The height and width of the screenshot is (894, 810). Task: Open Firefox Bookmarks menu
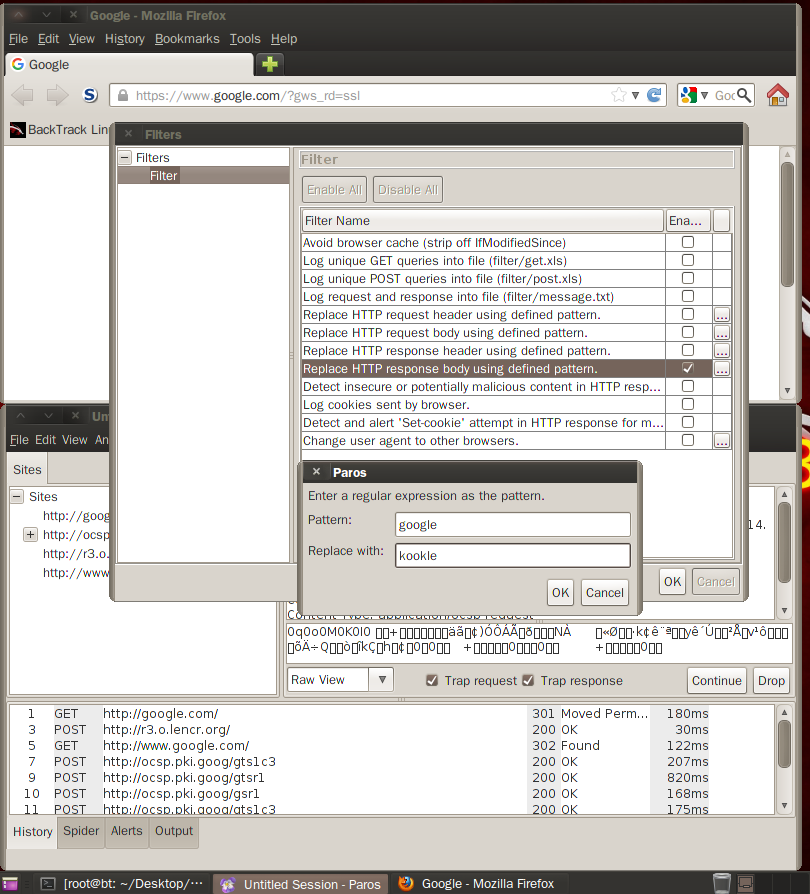187,39
